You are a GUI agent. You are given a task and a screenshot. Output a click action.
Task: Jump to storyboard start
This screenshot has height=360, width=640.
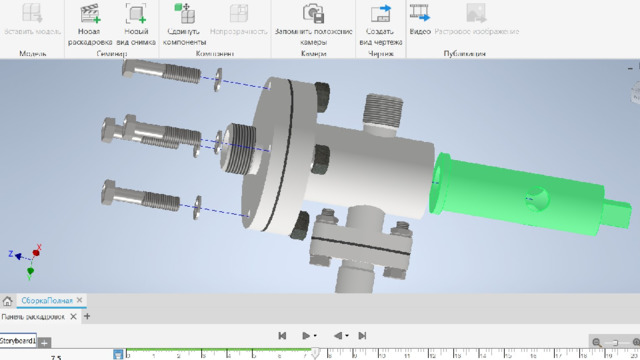pyautogui.click(x=282, y=336)
